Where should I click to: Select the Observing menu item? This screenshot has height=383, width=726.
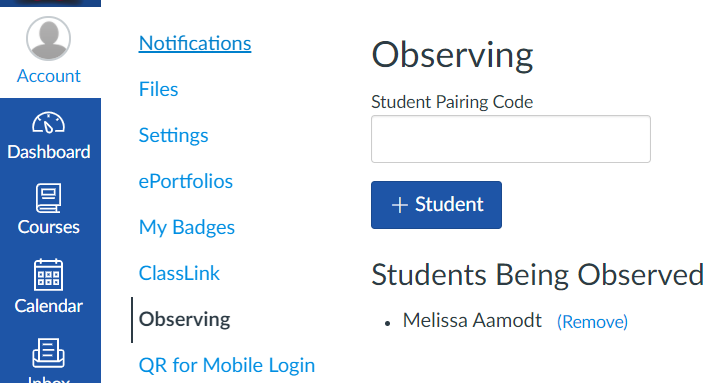[185, 320]
